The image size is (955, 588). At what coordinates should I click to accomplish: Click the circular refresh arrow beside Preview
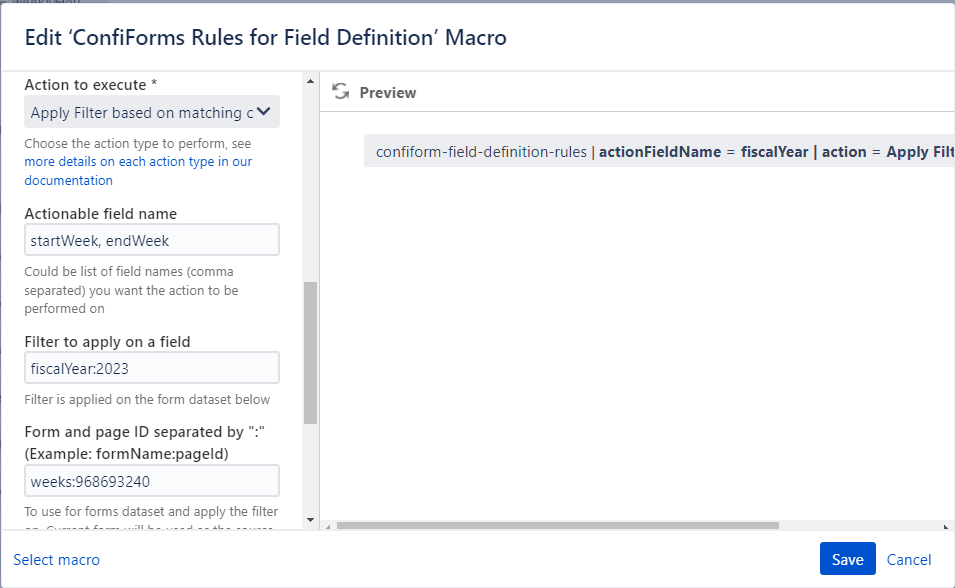[x=340, y=92]
